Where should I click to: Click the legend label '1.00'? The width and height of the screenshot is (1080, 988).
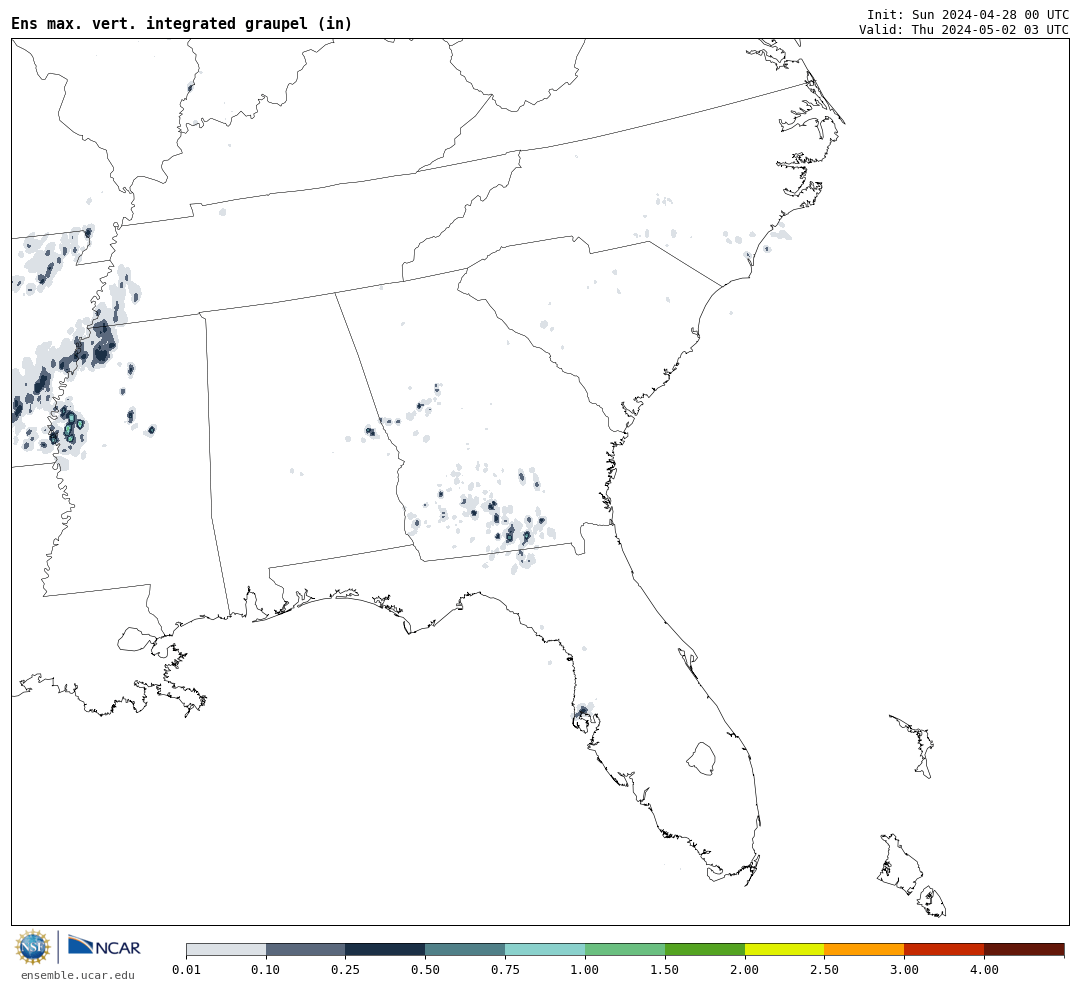(585, 969)
